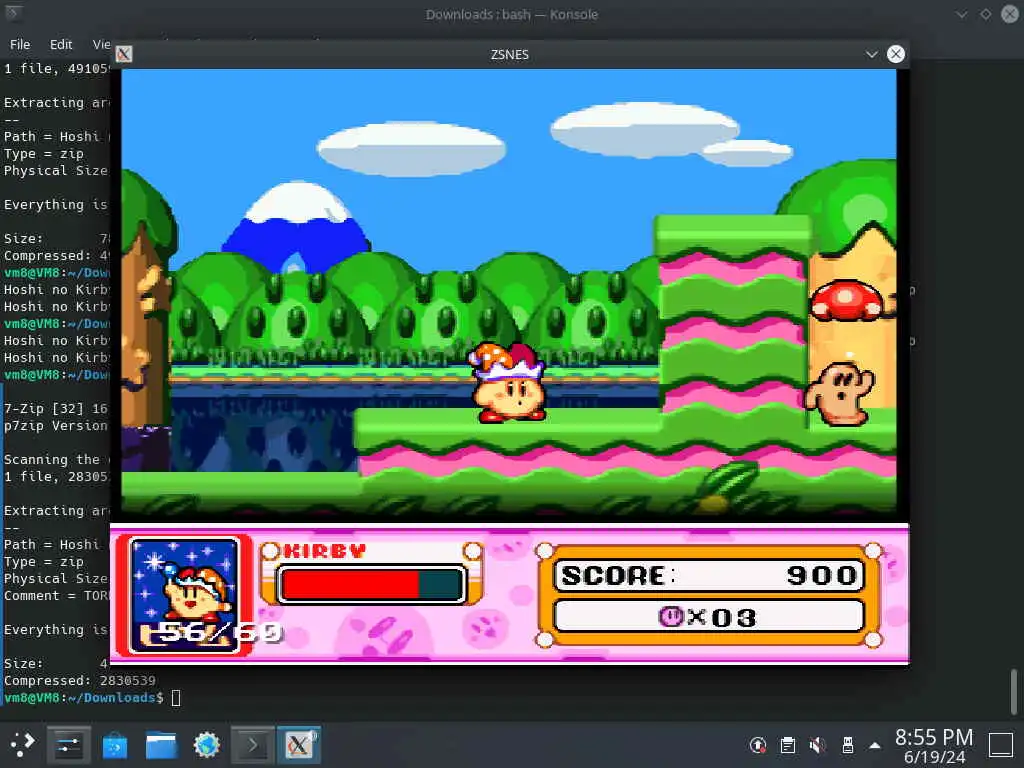Click the updates notifier tray icon

(758, 744)
